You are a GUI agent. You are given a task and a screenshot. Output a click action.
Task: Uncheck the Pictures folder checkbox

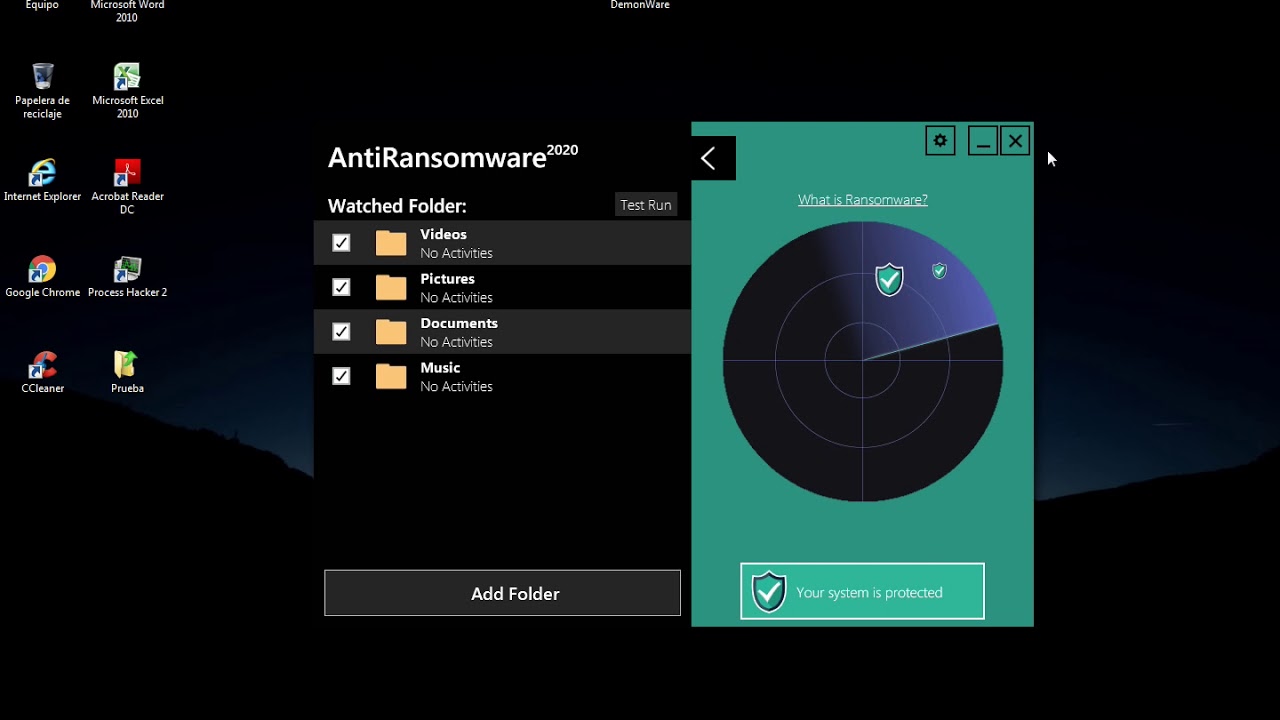tap(341, 287)
